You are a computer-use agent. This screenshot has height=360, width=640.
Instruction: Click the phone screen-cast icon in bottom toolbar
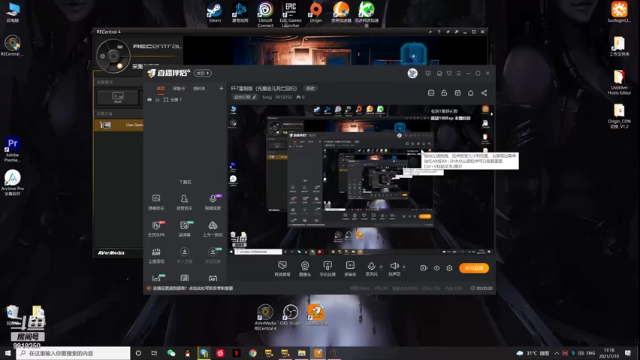click(x=327, y=266)
